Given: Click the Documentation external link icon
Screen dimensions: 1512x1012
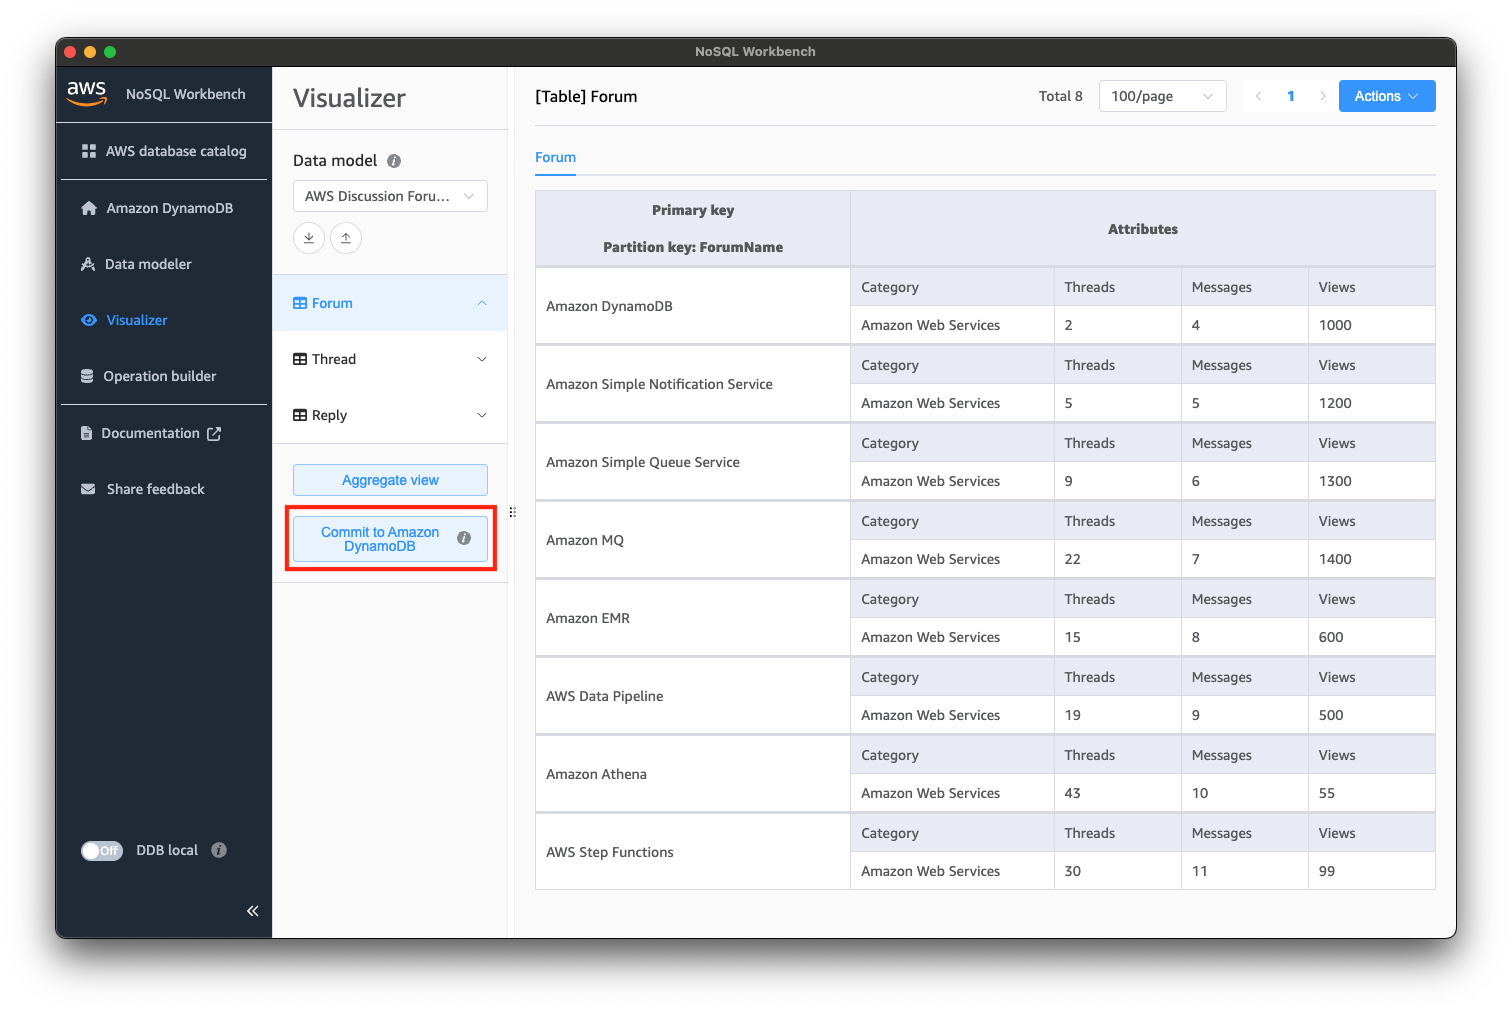Looking at the screenshot, I should point(214,433).
